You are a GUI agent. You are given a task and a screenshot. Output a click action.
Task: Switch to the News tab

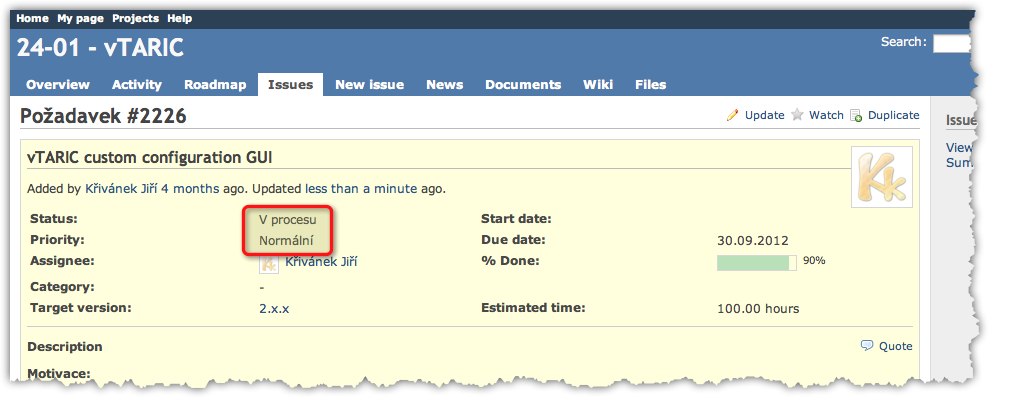point(444,85)
